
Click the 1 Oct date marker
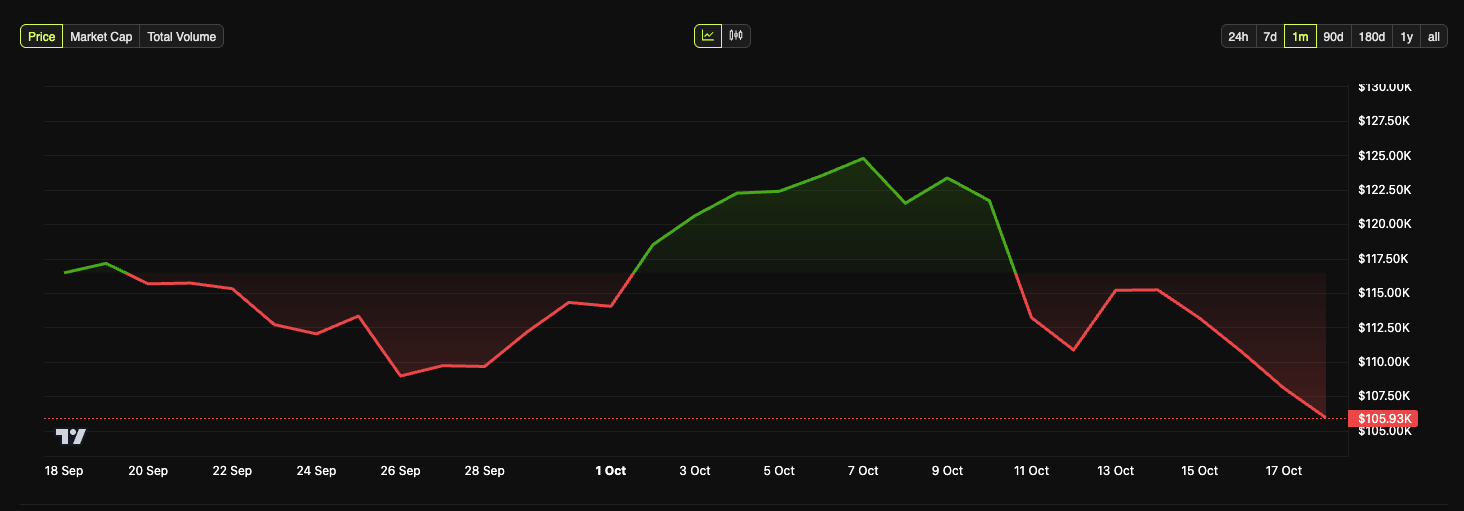(x=610, y=470)
